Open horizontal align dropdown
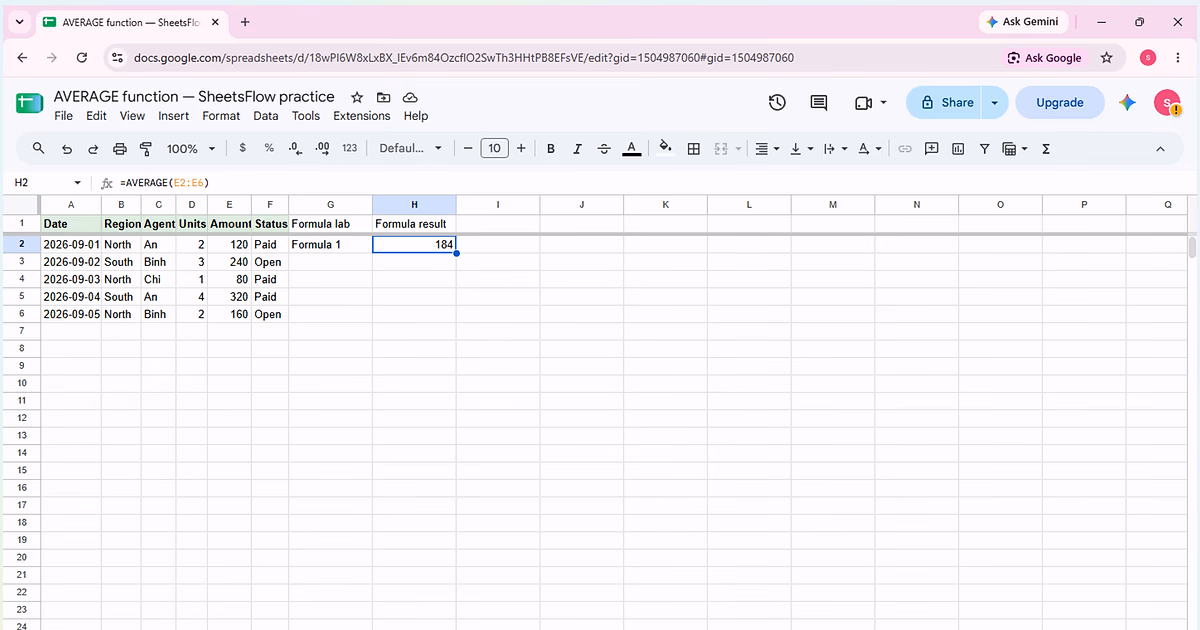This screenshot has width=1200, height=630. coord(767,148)
